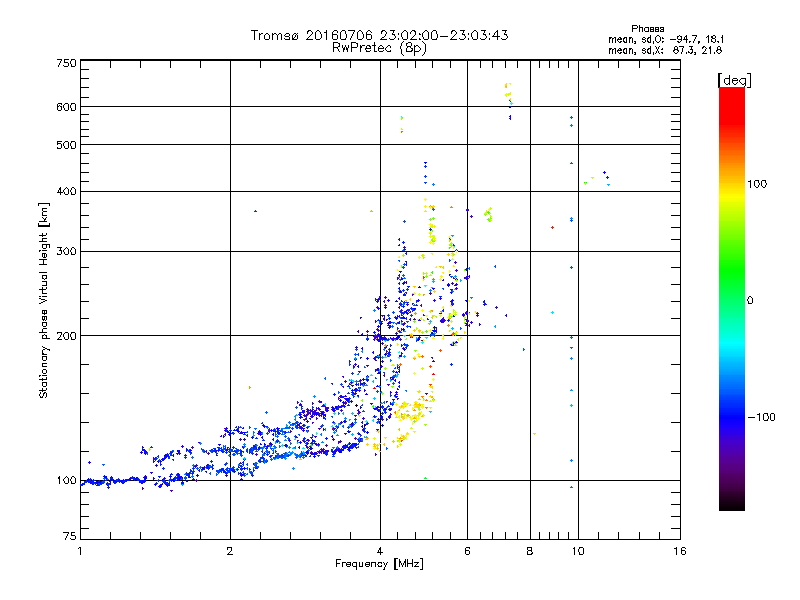Click the y-axis tick "300"

(x=67, y=252)
